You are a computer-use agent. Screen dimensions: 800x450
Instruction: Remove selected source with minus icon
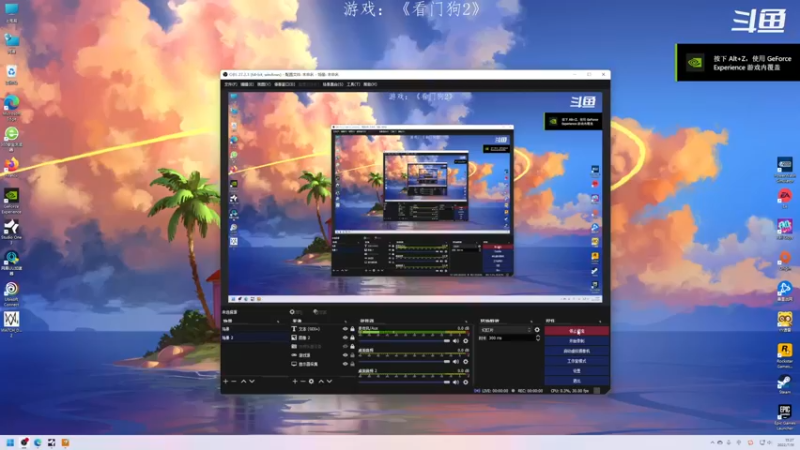coord(303,381)
